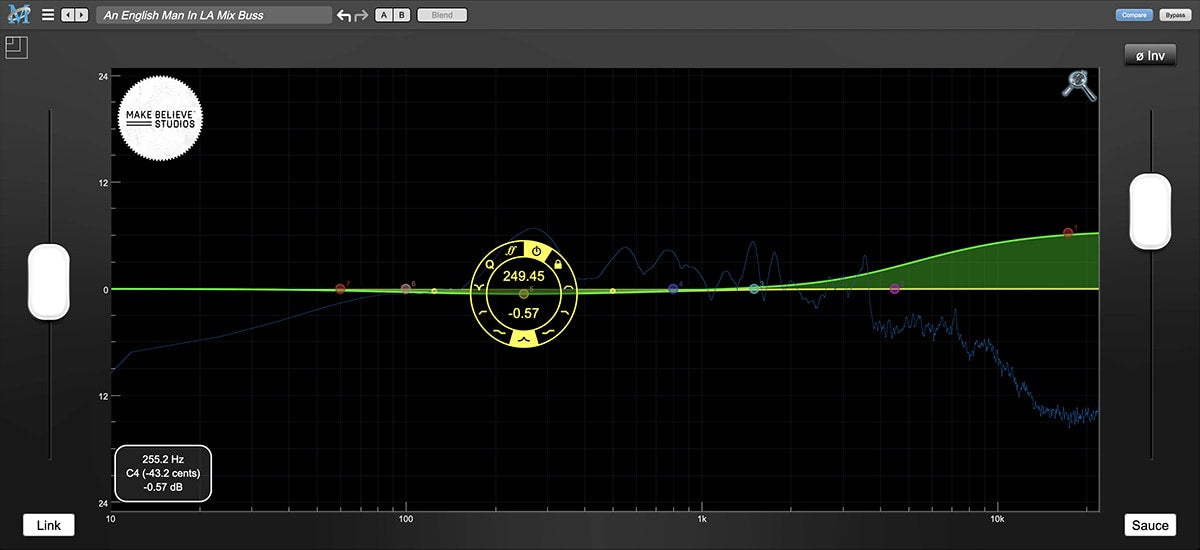Open the hamburger menu in top bar

(x=48, y=15)
